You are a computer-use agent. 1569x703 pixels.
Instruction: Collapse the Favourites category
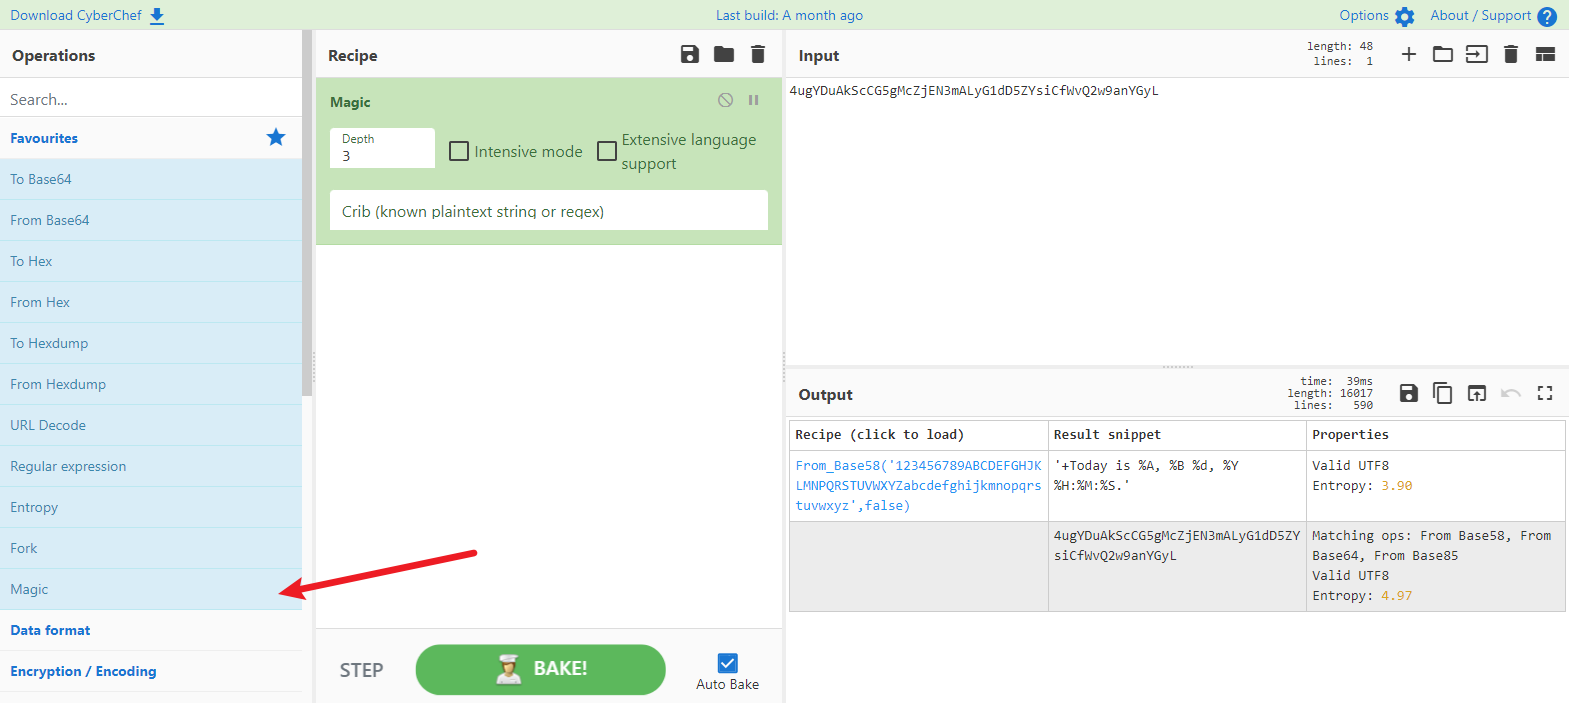coord(150,138)
